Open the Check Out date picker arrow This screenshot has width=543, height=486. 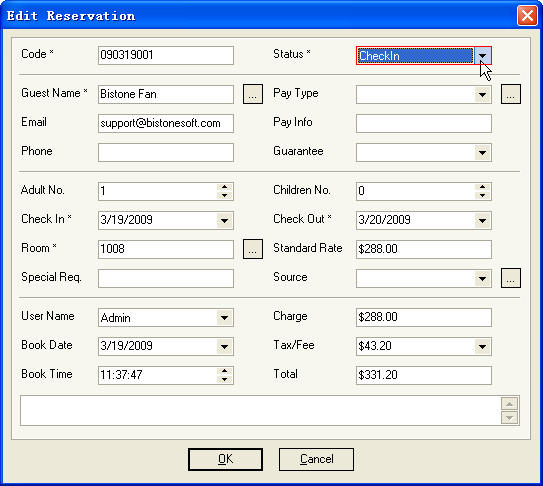click(482, 220)
